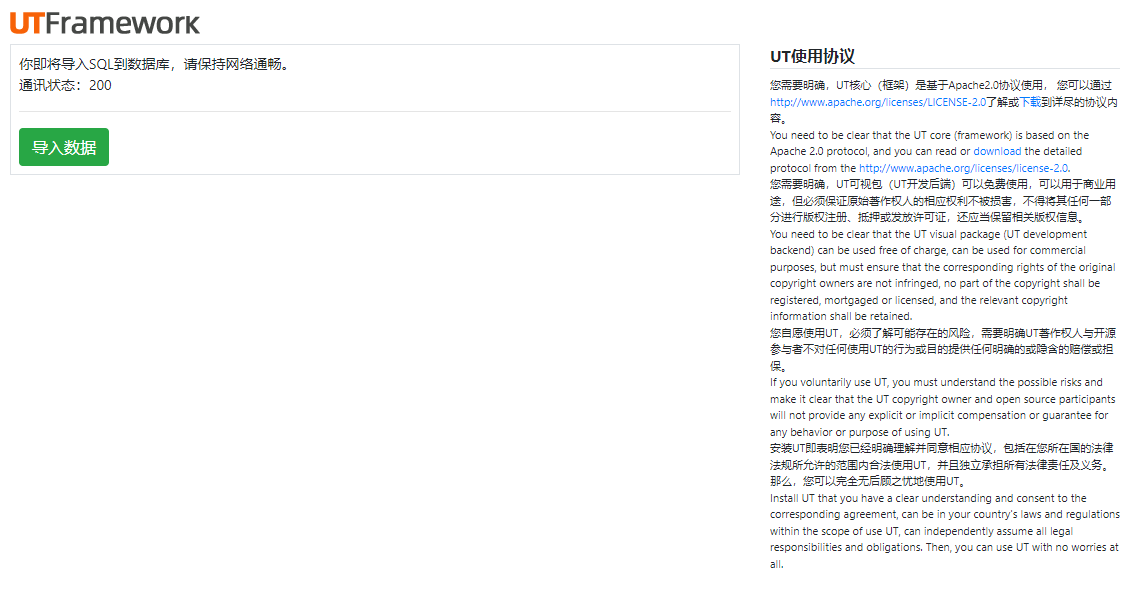This screenshot has width=1134, height=605.
Task: Open the uppercase LICENSE-2.0 Apache link
Action: tap(877, 102)
